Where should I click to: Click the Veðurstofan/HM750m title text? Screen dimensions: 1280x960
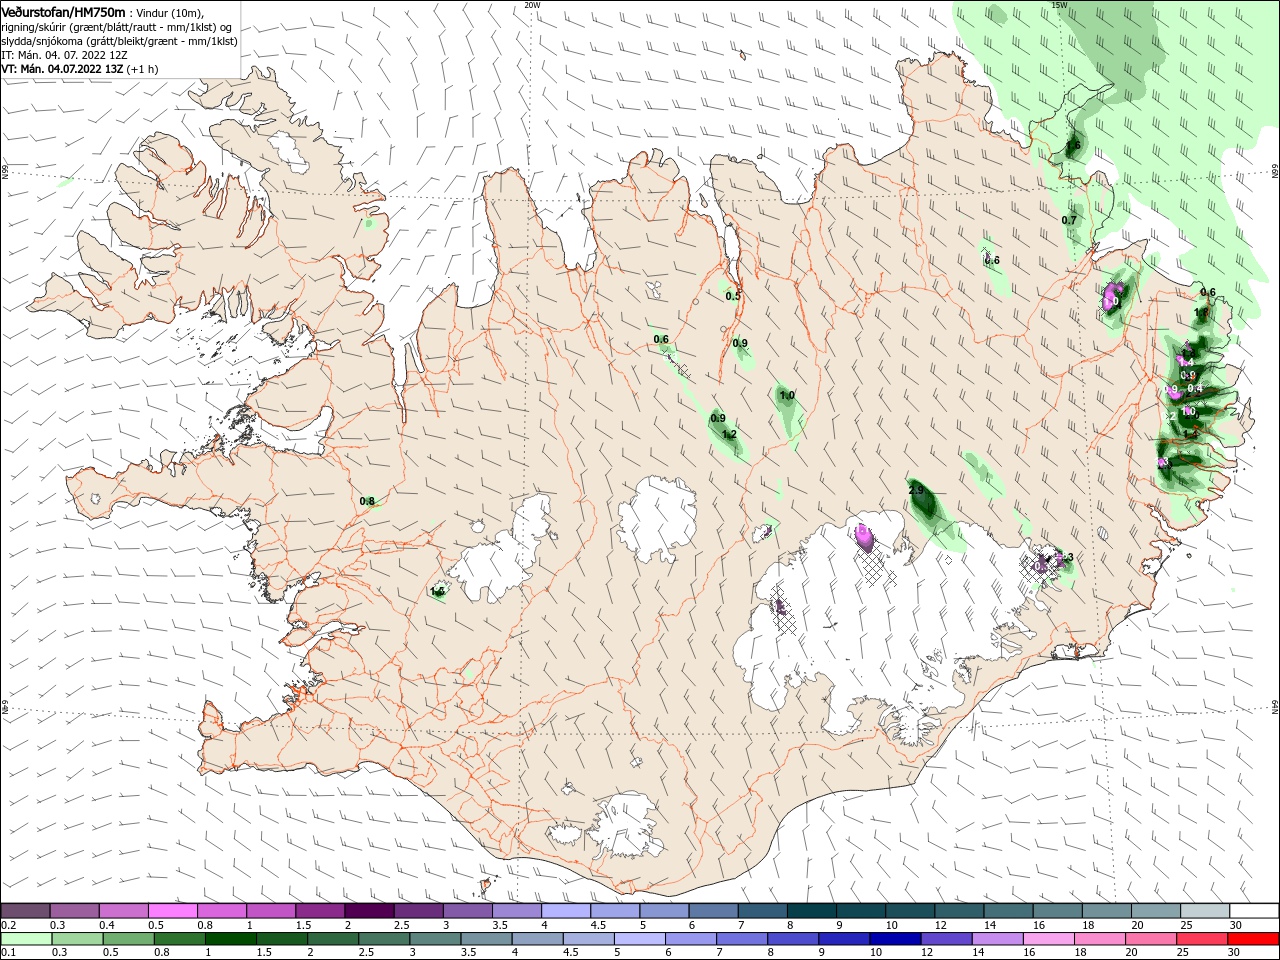(63, 12)
